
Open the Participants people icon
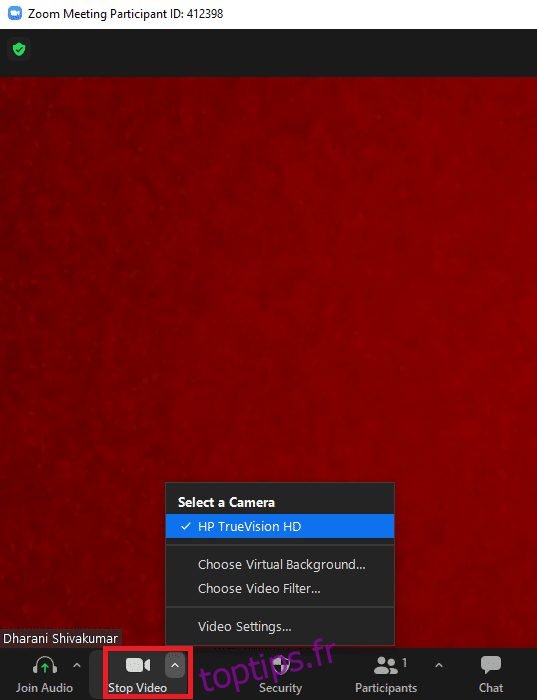click(386, 666)
